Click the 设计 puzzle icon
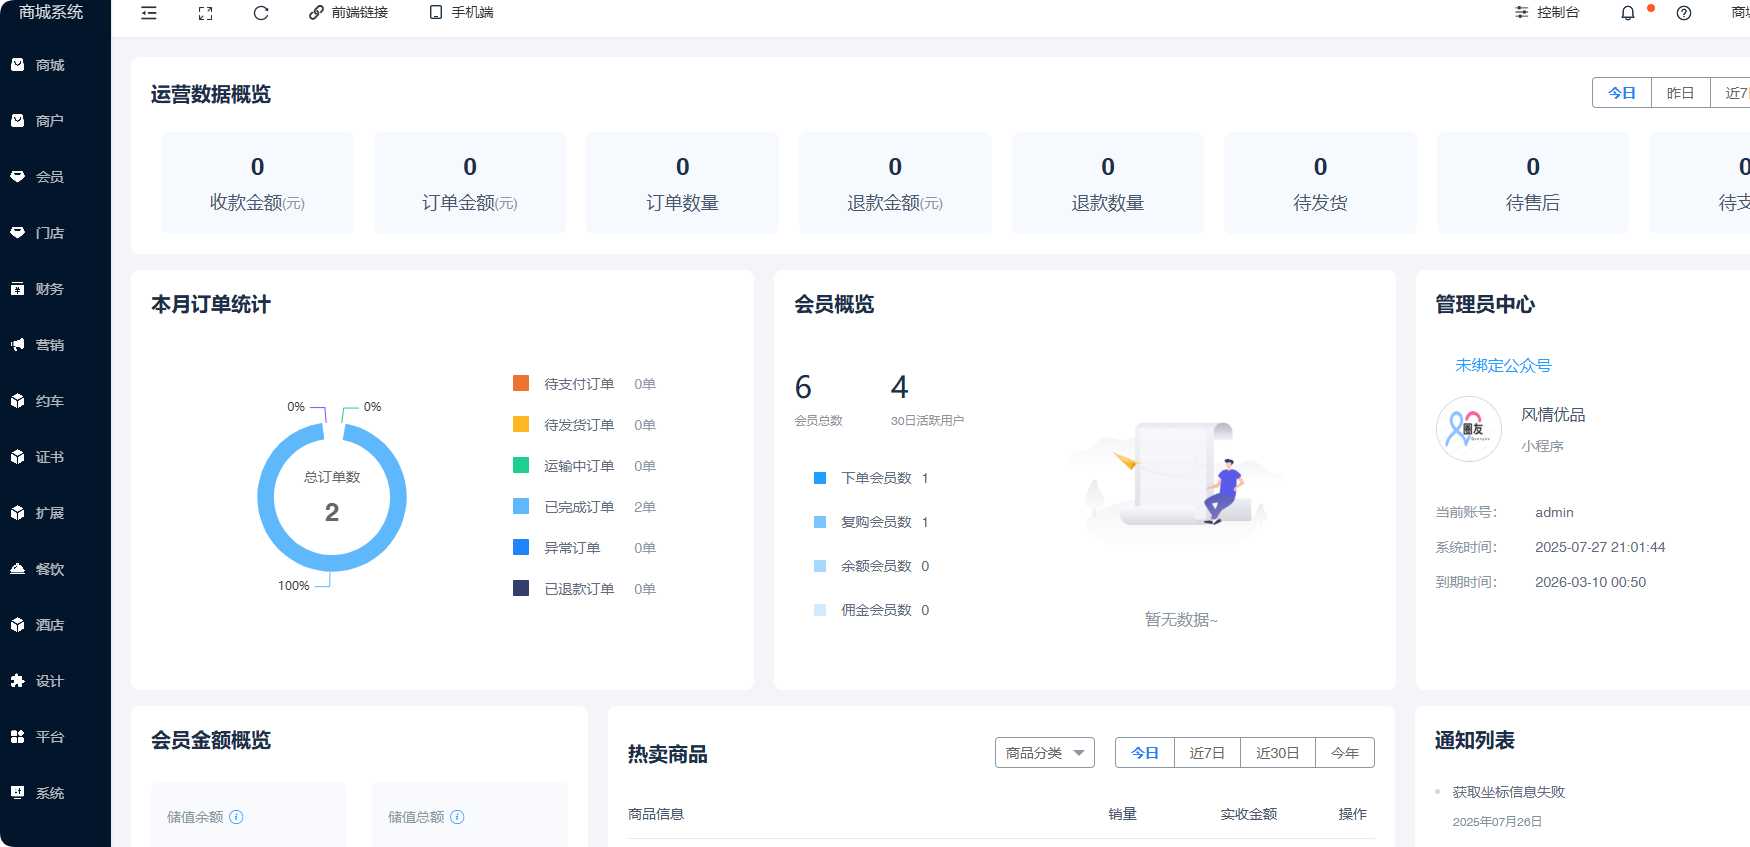 pyautogui.click(x=17, y=680)
